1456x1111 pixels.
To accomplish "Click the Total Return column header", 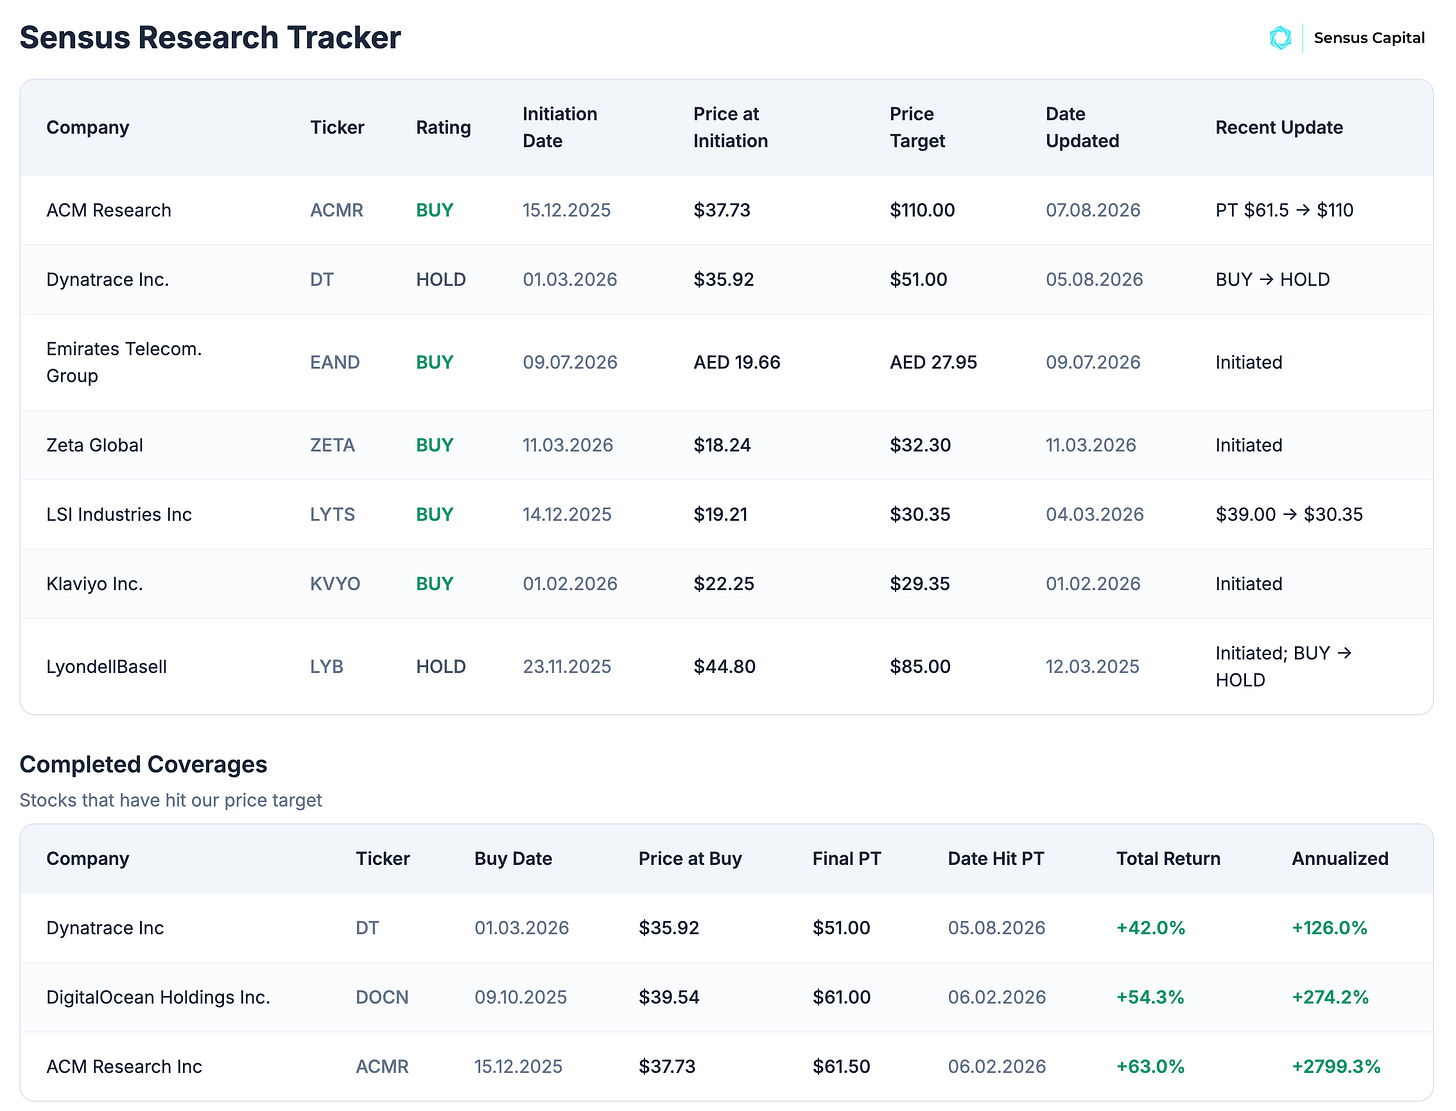I will click(1168, 859).
